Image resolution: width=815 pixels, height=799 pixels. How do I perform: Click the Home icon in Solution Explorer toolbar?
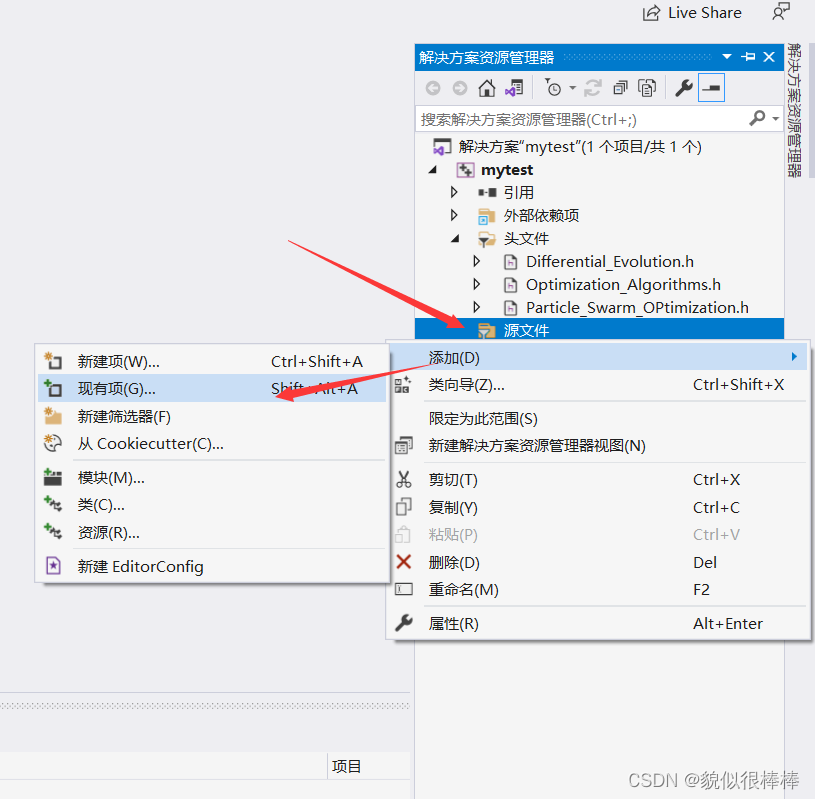click(487, 88)
